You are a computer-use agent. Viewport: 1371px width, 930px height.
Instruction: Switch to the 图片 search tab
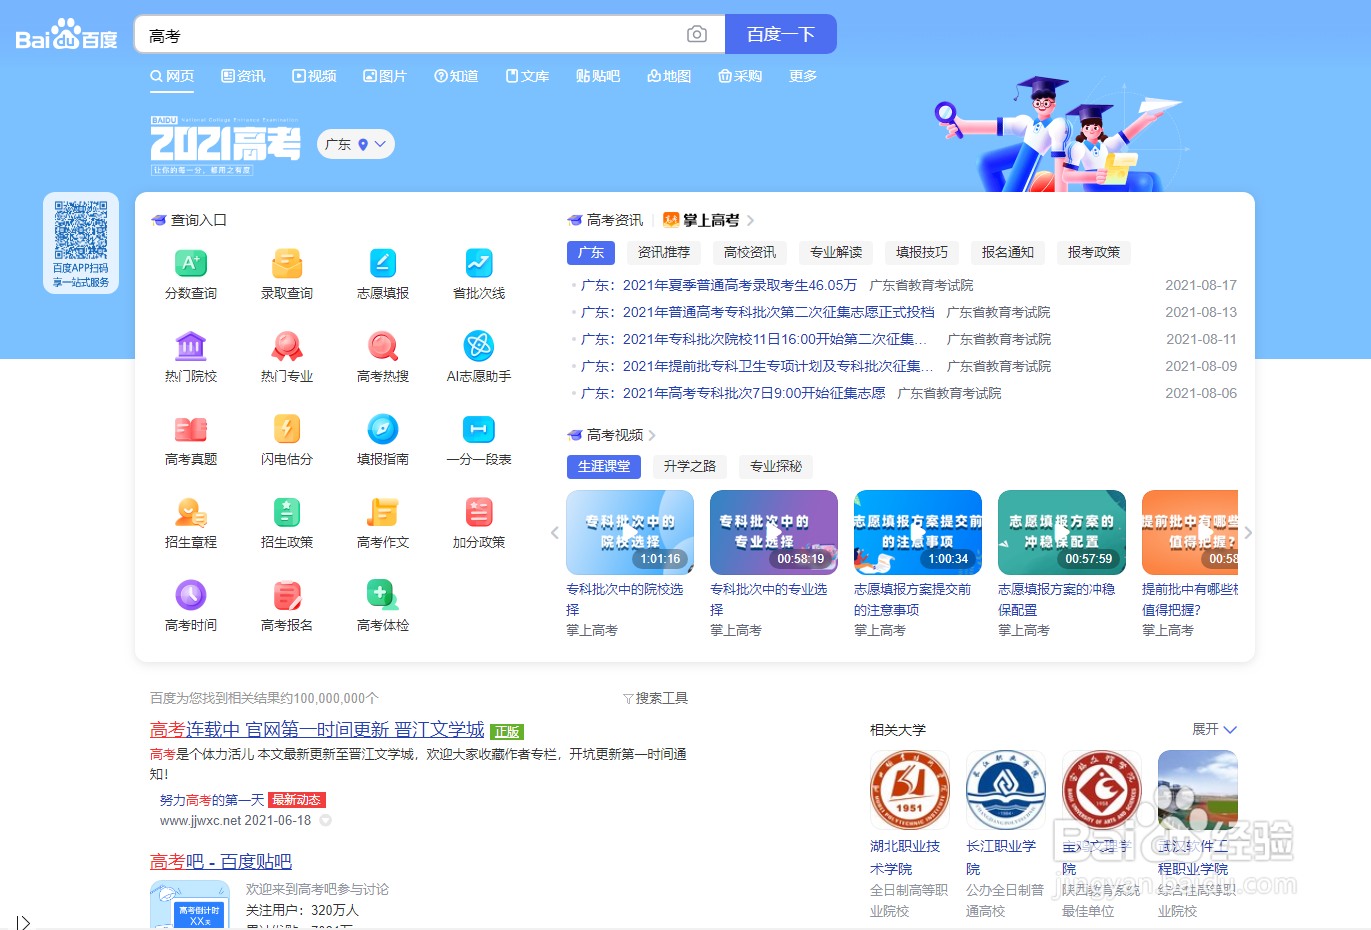click(x=385, y=76)
